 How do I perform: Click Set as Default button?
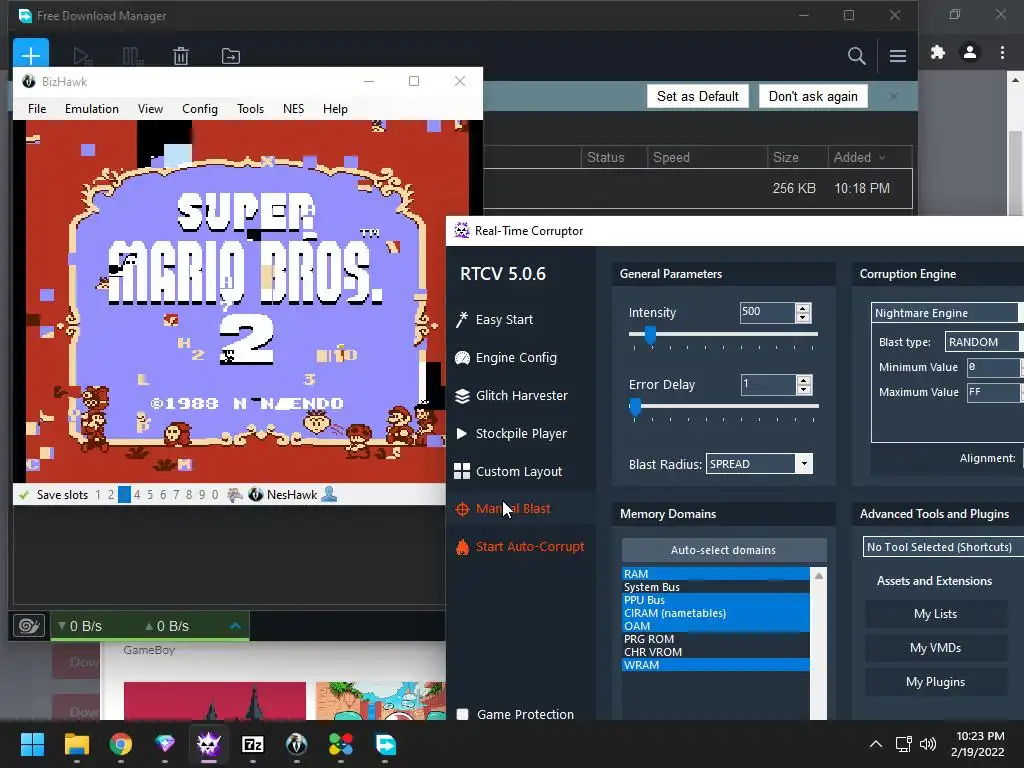(697, 96)
